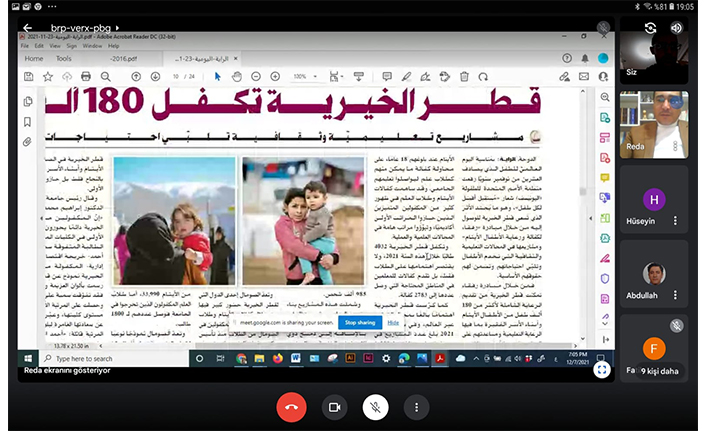Open the three-dot more options button
706x431 pixels.
[x=416, y=407]
